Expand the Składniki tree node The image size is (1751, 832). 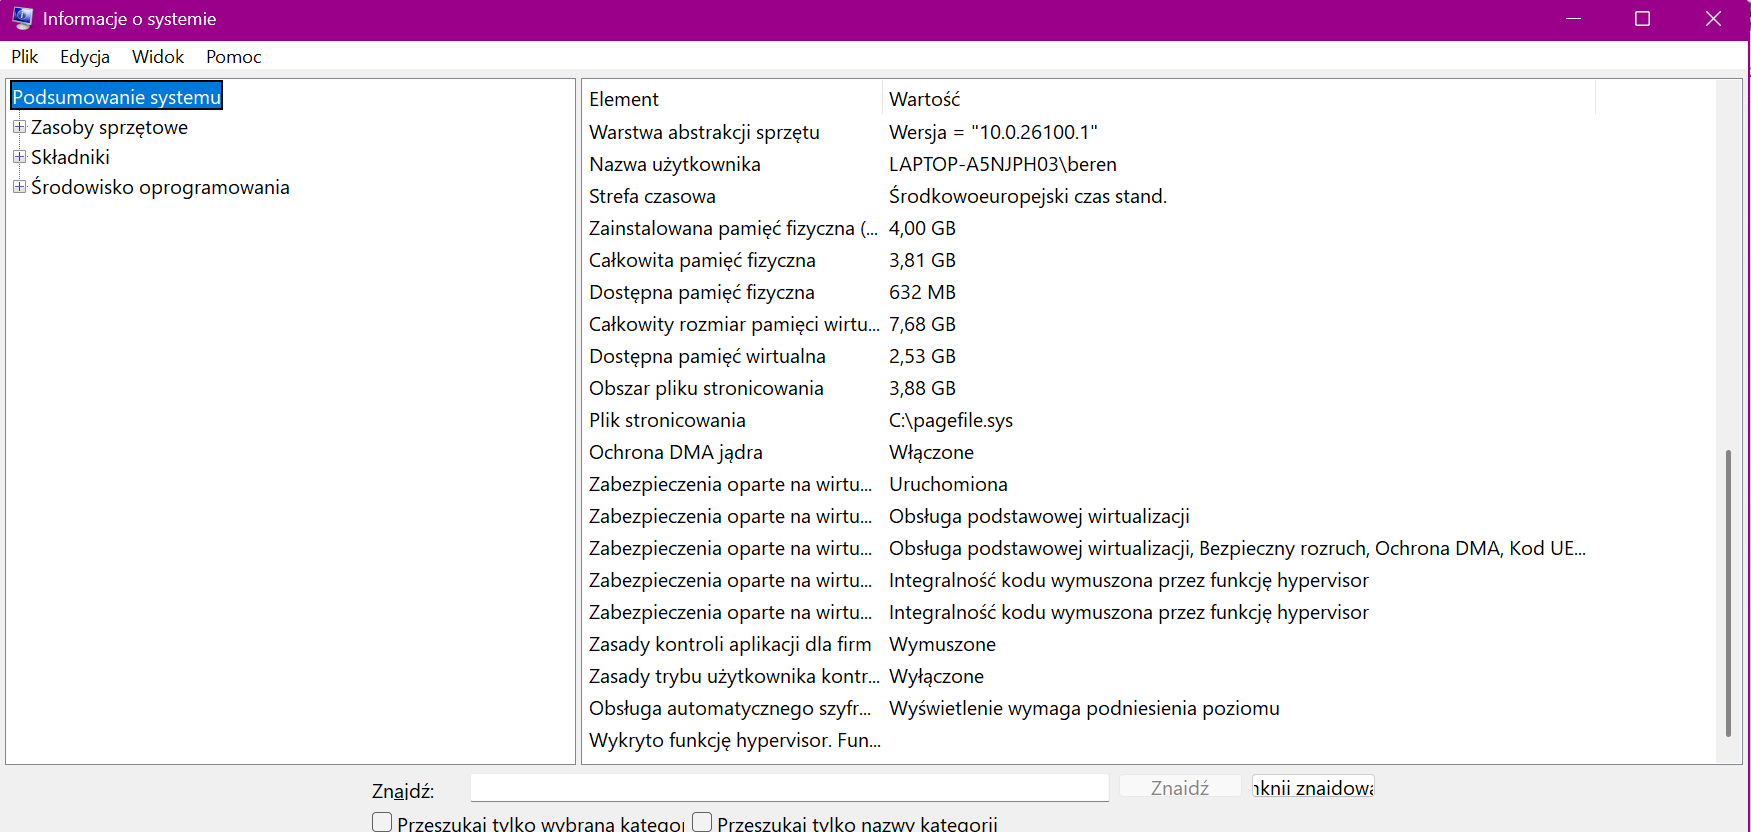[19, 157]
